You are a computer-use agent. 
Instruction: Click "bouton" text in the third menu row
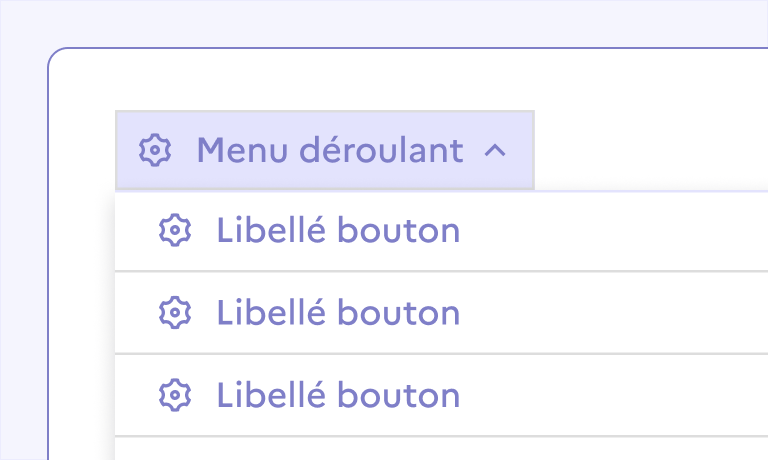pyautogui.click(x=398, y=395)
